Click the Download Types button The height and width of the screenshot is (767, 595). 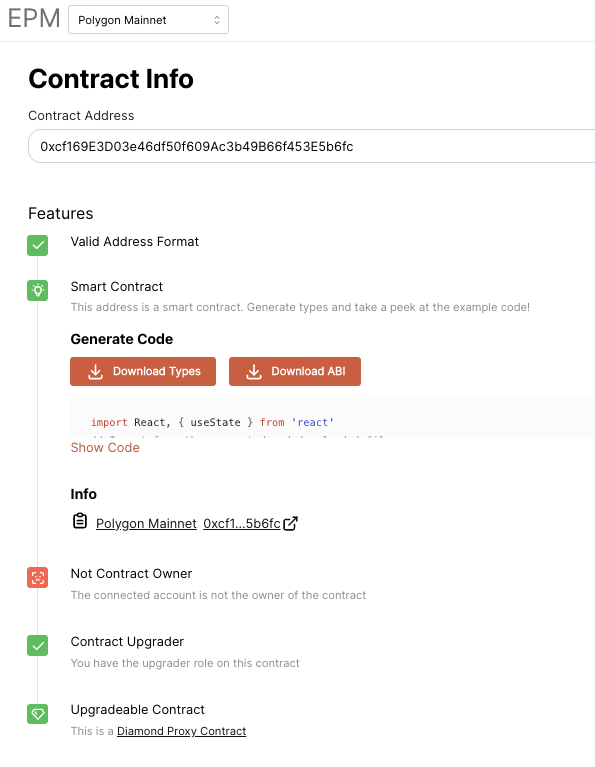[x=143, y=371]
